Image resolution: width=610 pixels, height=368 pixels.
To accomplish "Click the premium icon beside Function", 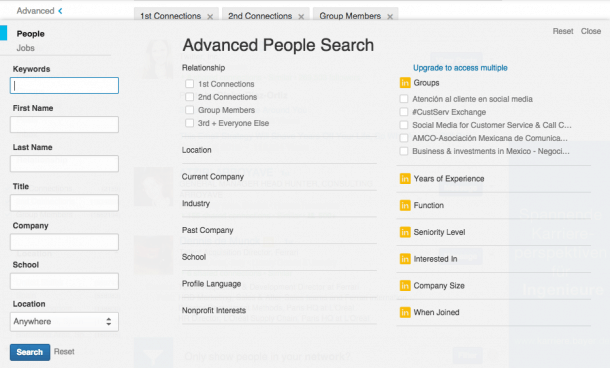I will click(x=405, y=205).
